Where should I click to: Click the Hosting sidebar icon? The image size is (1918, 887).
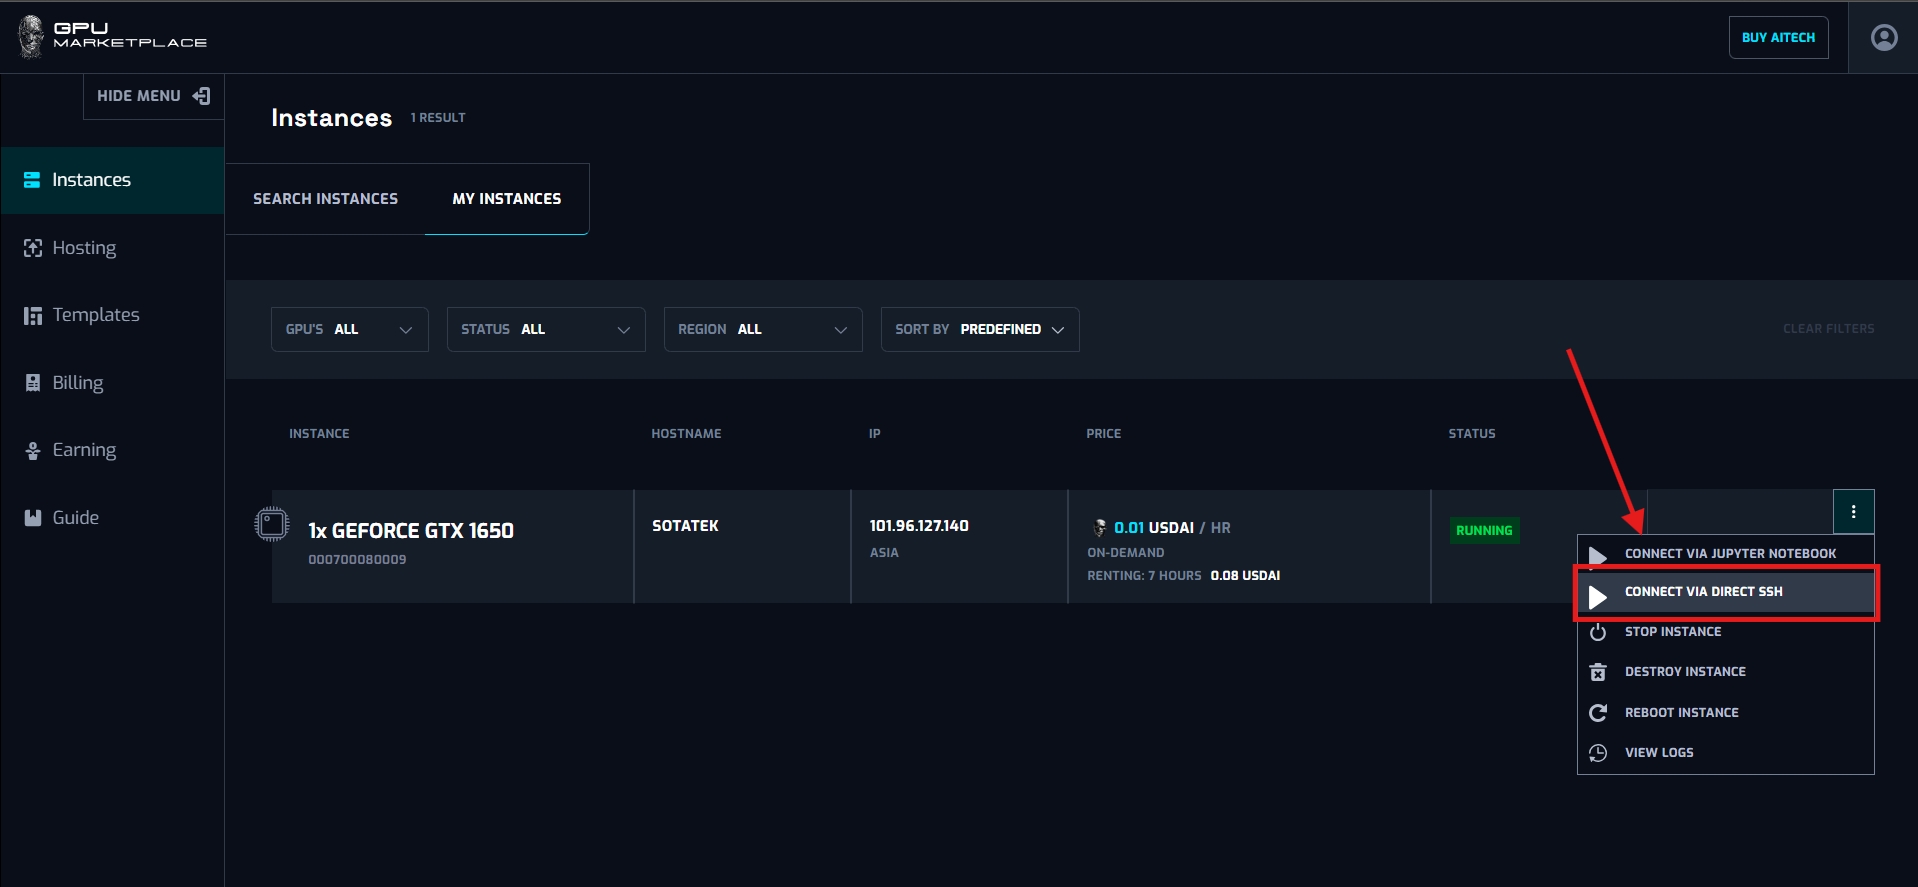33,248
